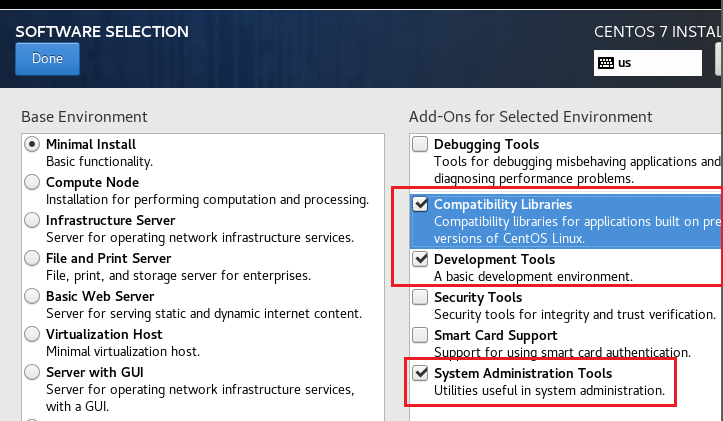
Task: Choose Compute Node base environment
Action: pos(32,182)
